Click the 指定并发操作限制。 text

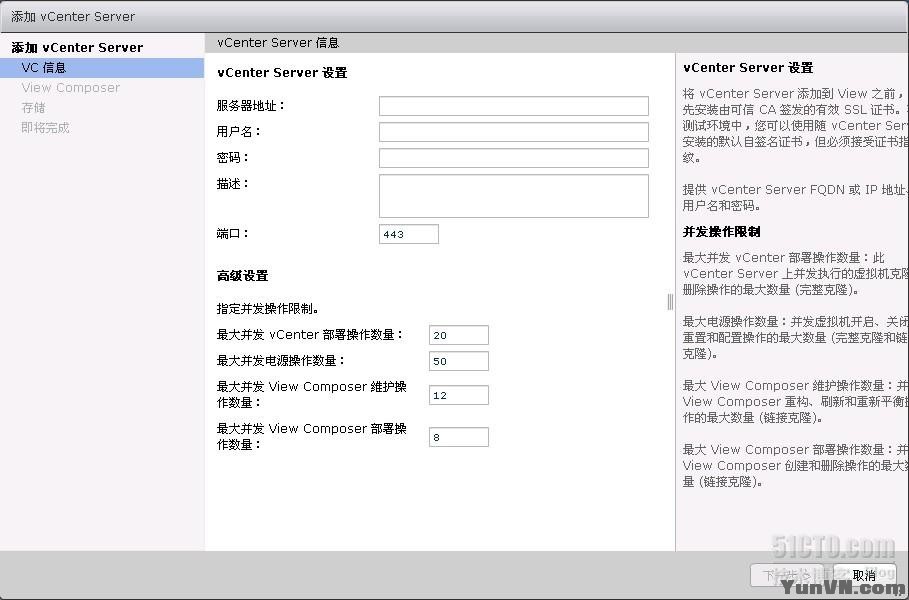pyautogui.click(x=268, y=309)
